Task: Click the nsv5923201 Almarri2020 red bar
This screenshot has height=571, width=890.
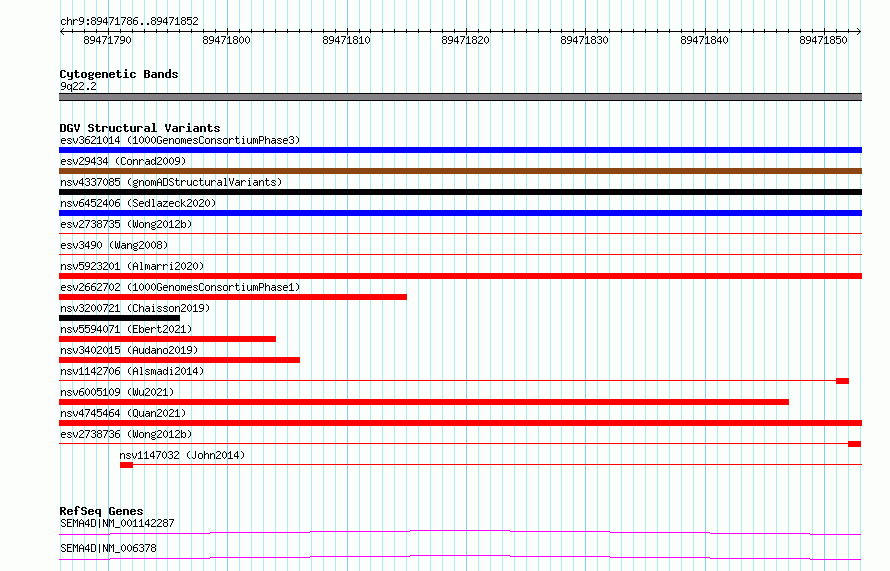Action: [460, 276]
